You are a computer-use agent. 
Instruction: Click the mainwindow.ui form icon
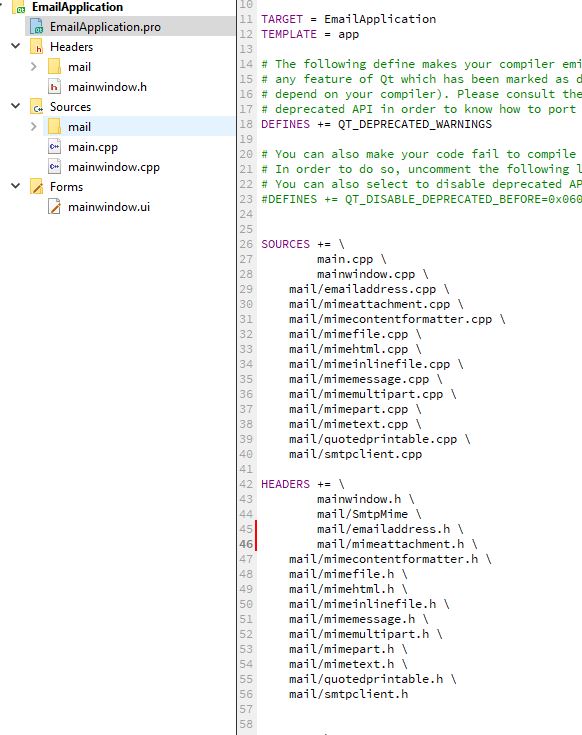[54, 207]
